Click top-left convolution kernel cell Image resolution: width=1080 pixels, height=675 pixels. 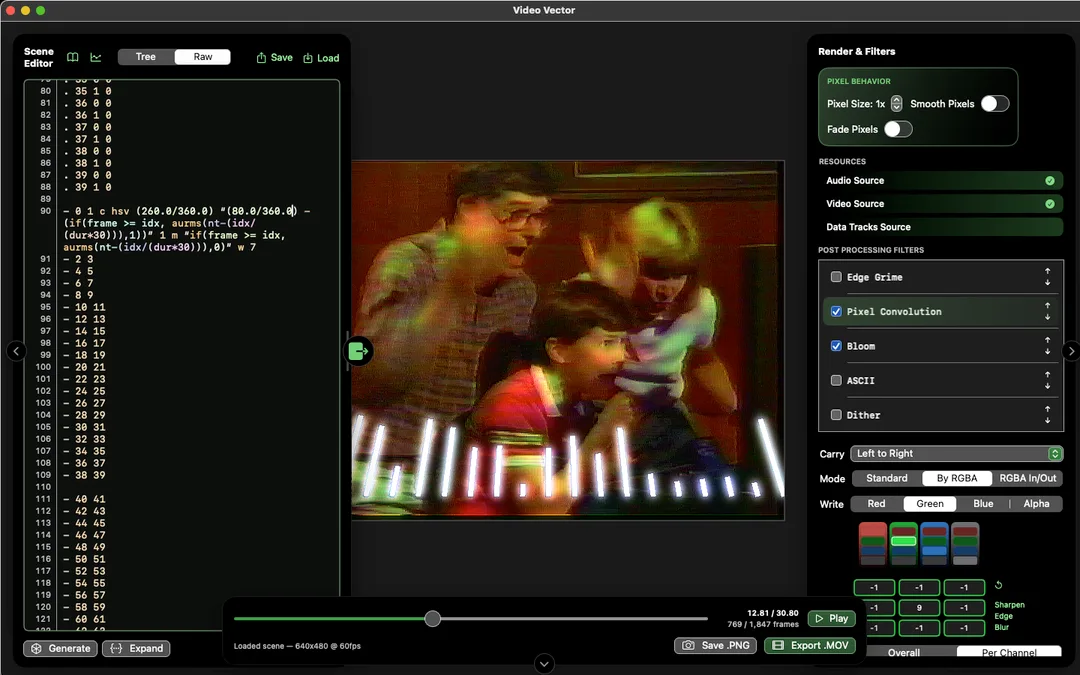click(x=874, y=588)
